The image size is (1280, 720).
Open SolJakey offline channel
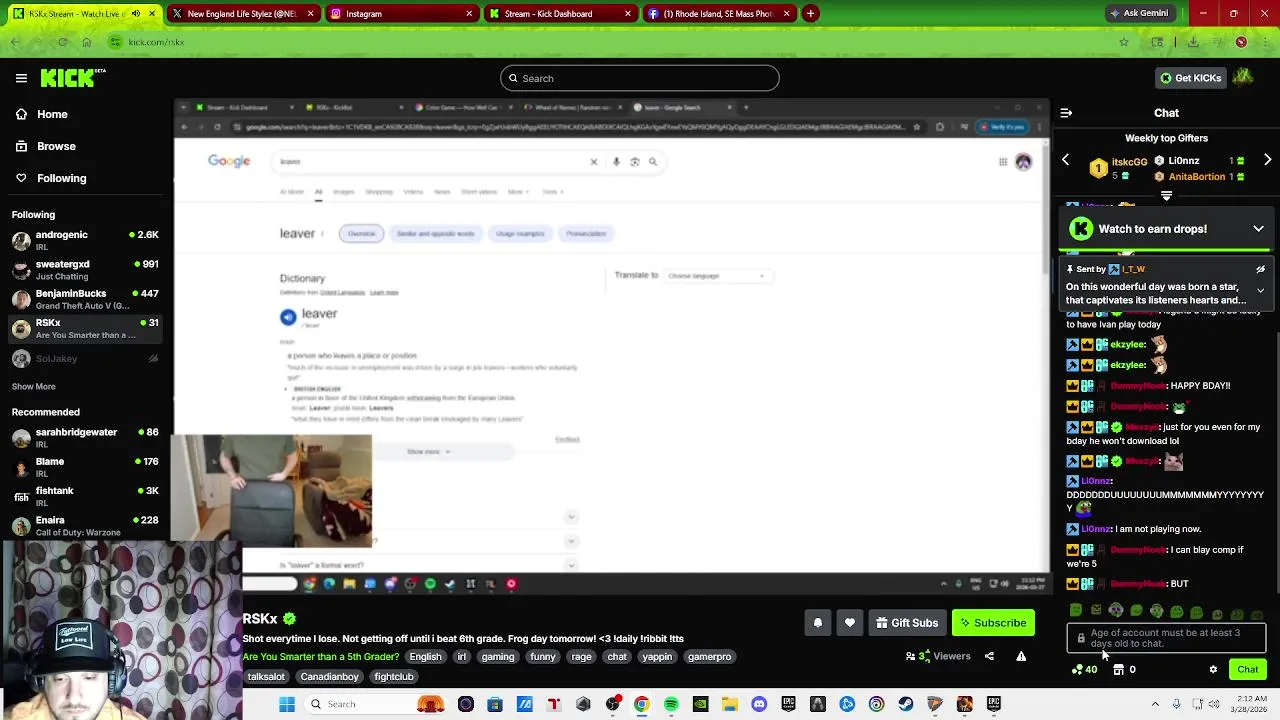coord(85,358)
